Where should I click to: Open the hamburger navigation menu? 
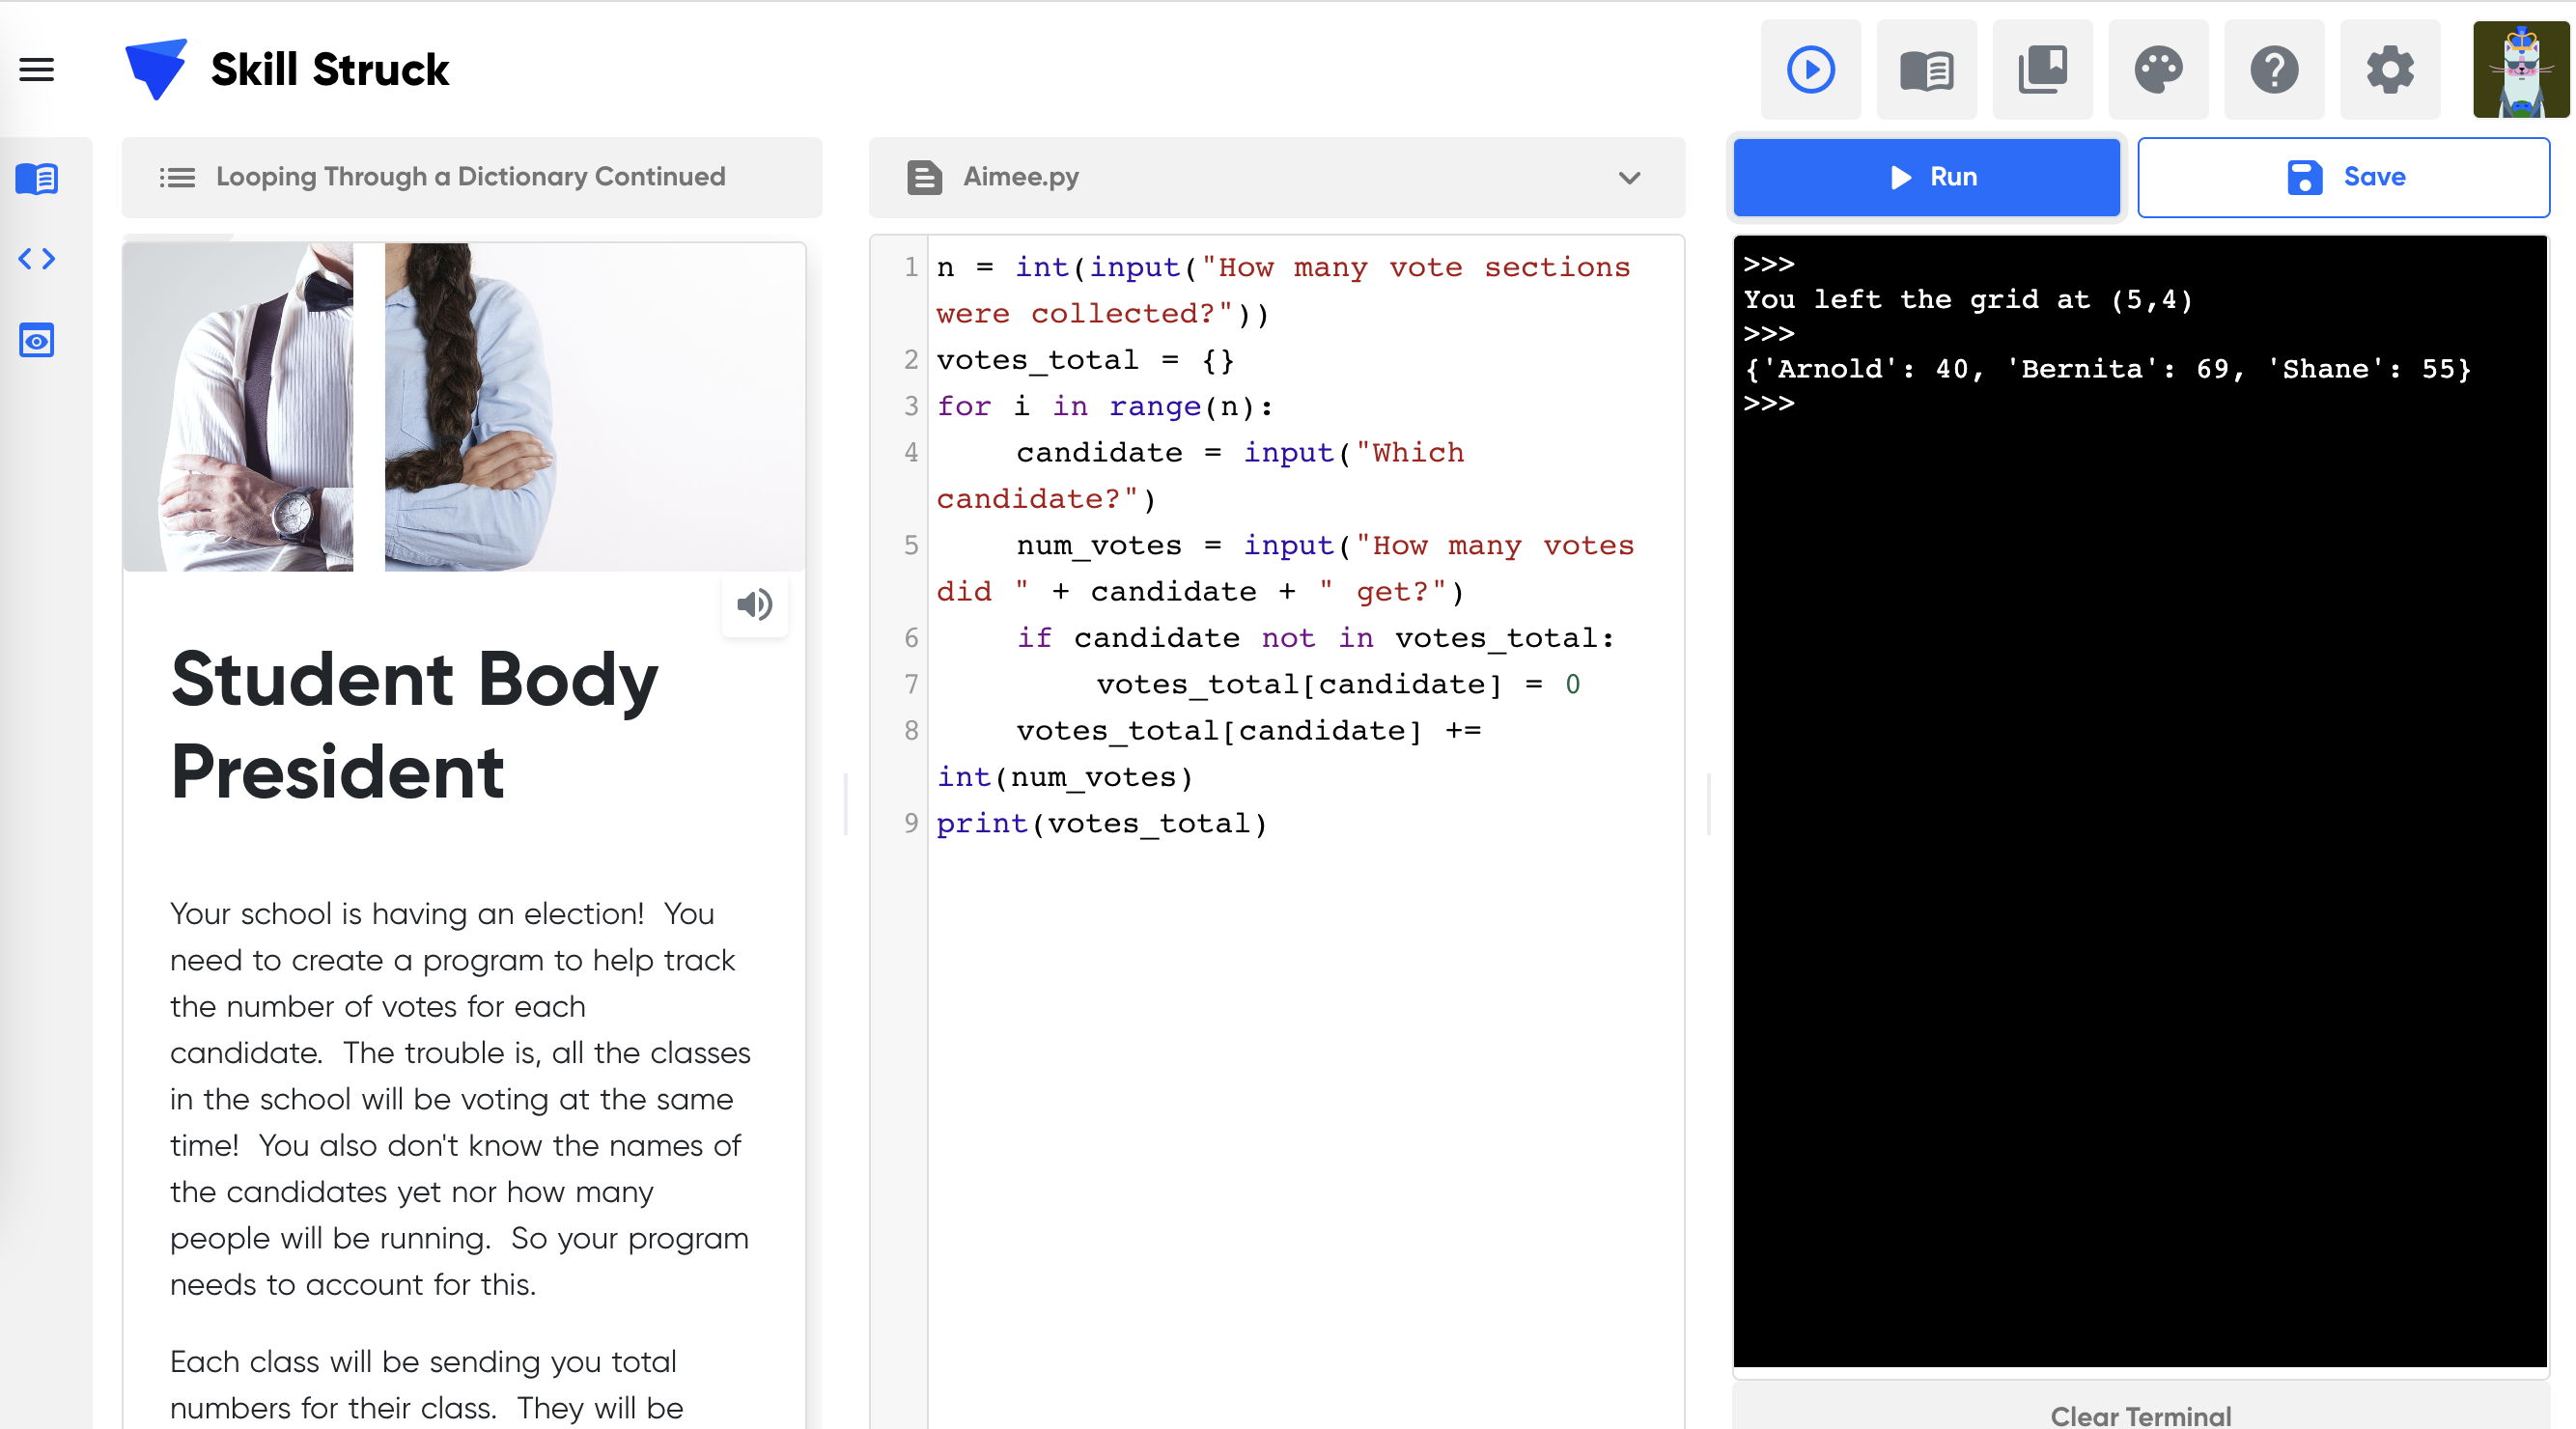tap(37, 69)
